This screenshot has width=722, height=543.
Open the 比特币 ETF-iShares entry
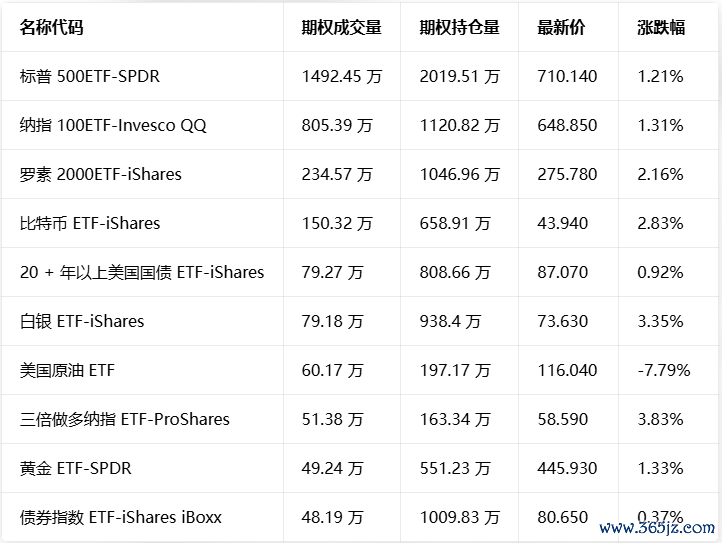coord(90,223)
